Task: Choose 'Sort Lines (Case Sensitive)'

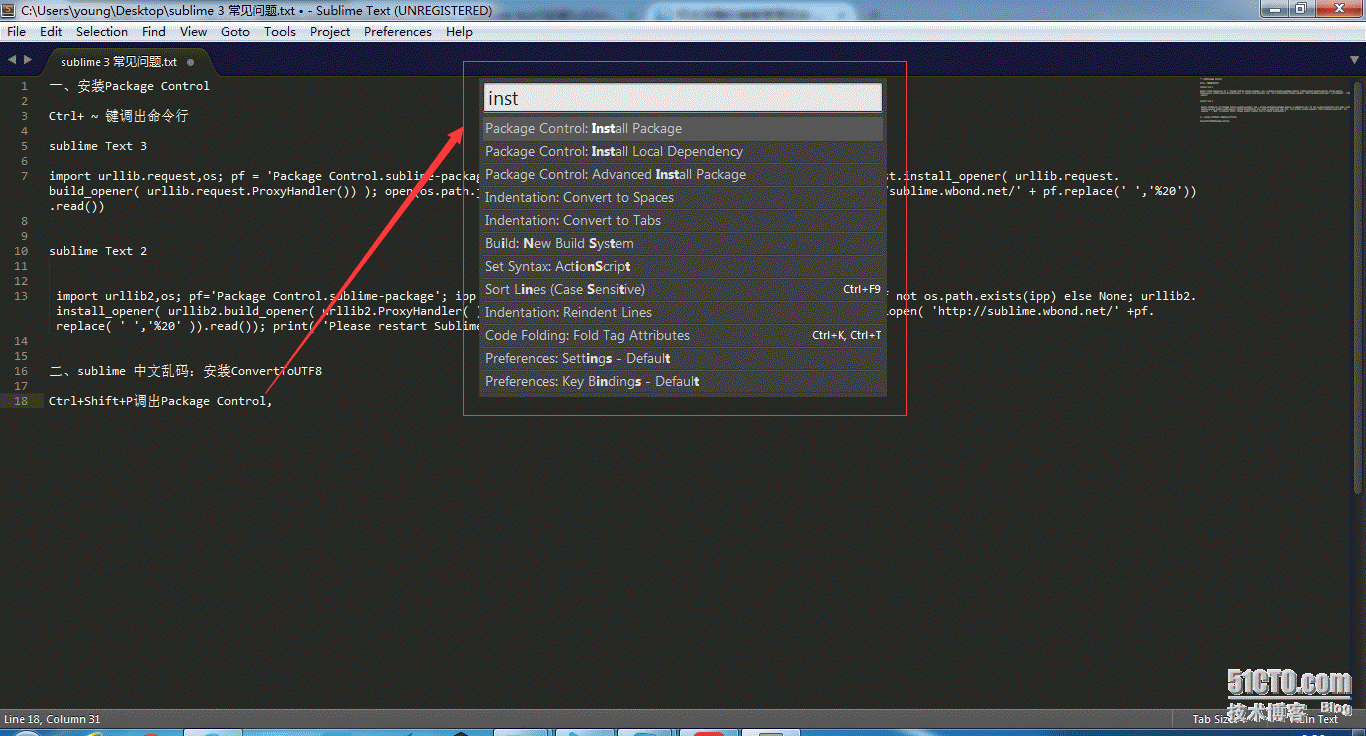Action: [683, 289]
